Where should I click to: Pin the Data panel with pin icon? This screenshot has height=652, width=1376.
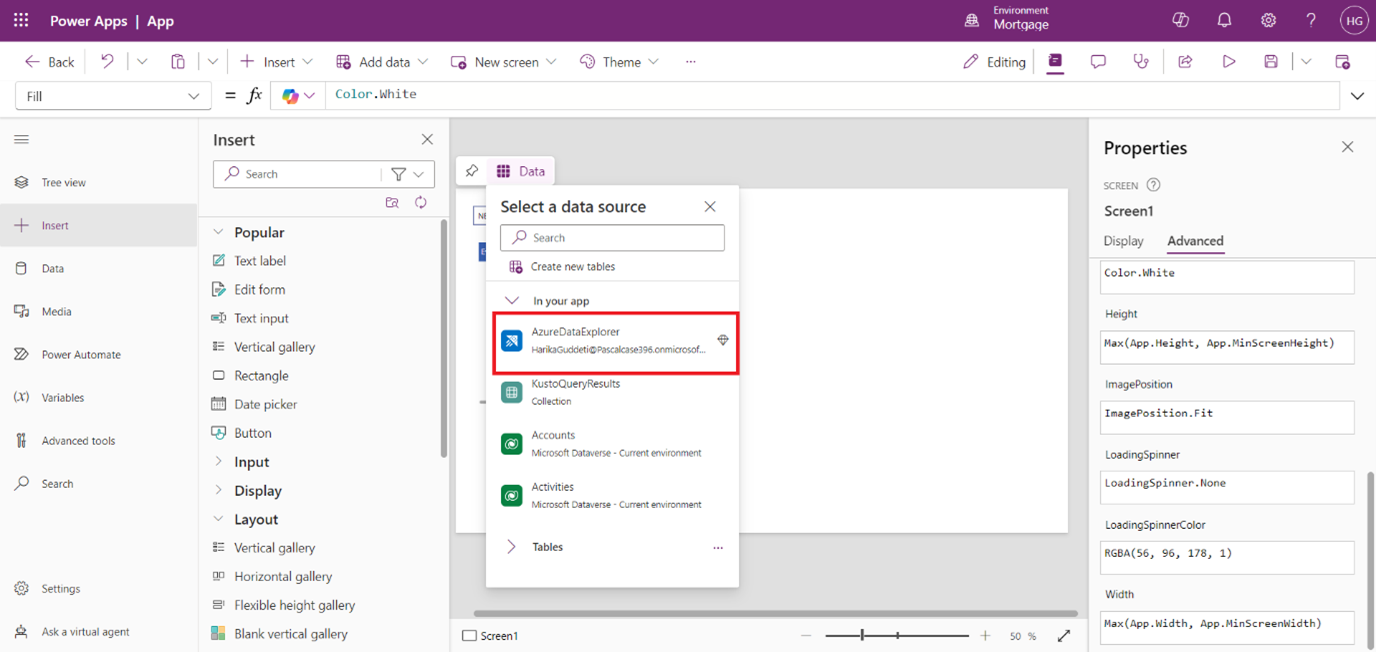pyautogui.click(x=472, y=171)
